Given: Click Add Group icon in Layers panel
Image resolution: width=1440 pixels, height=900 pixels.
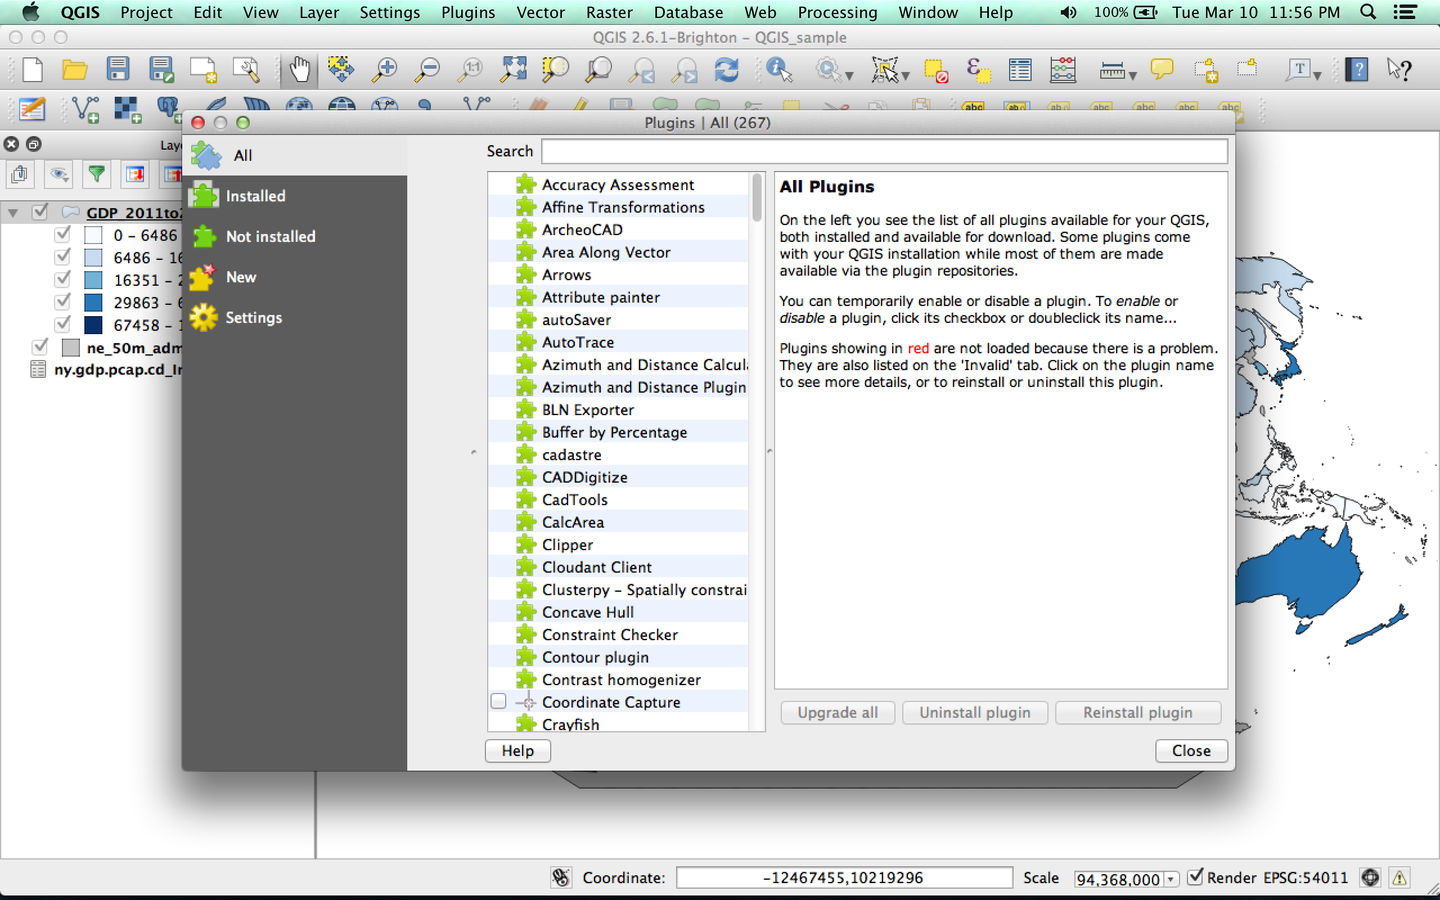Looking at the screenshot, I should [19, 174].
